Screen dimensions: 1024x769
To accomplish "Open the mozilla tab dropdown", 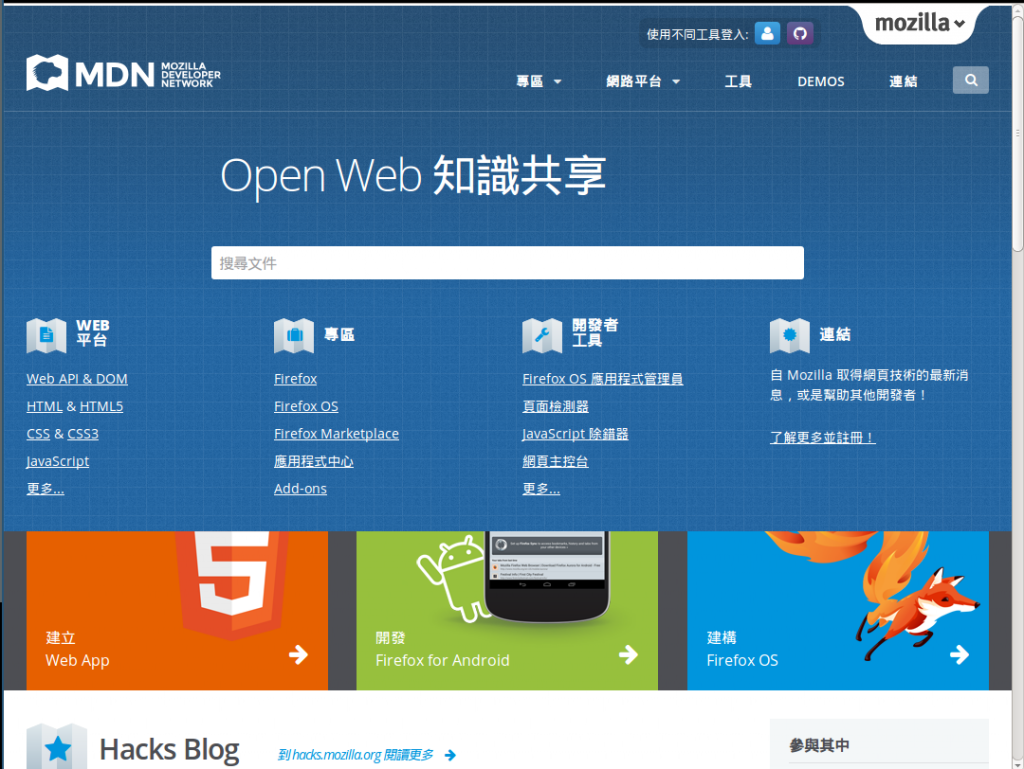I will (x=920, y=24).
